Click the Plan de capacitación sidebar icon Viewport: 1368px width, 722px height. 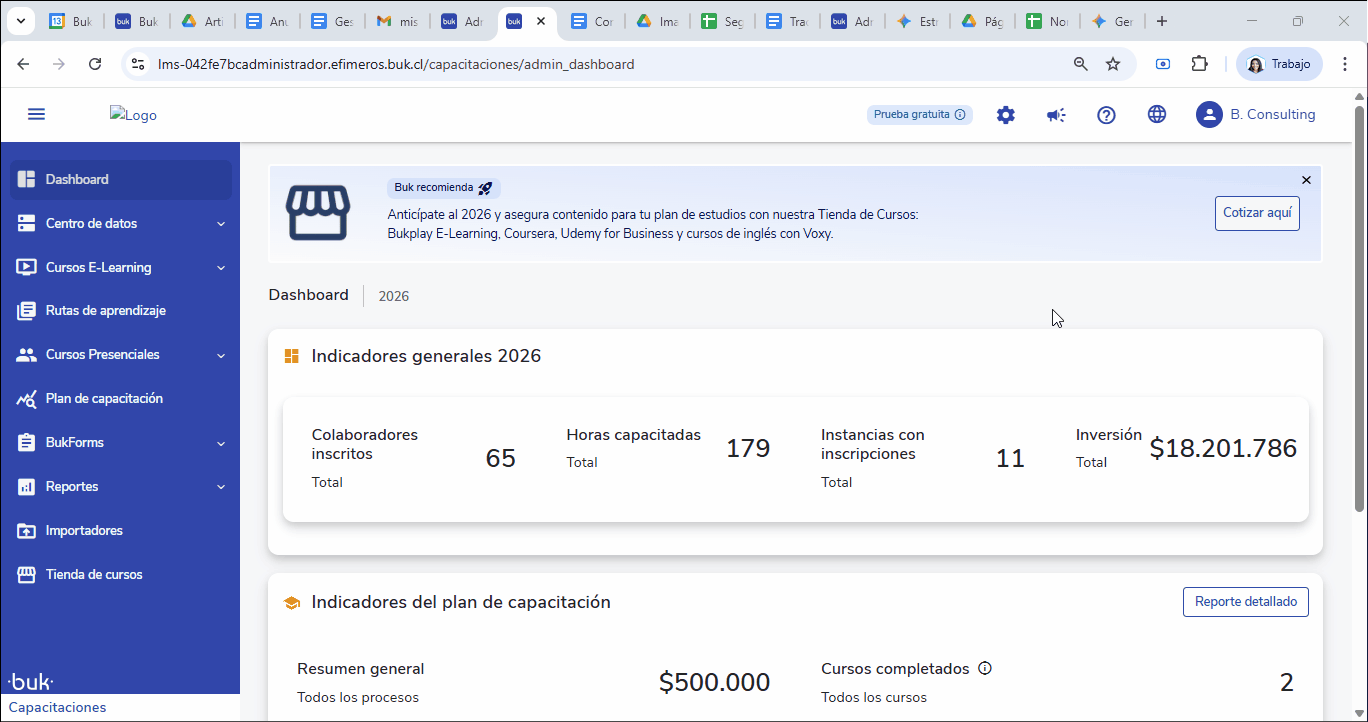(27, 398)
